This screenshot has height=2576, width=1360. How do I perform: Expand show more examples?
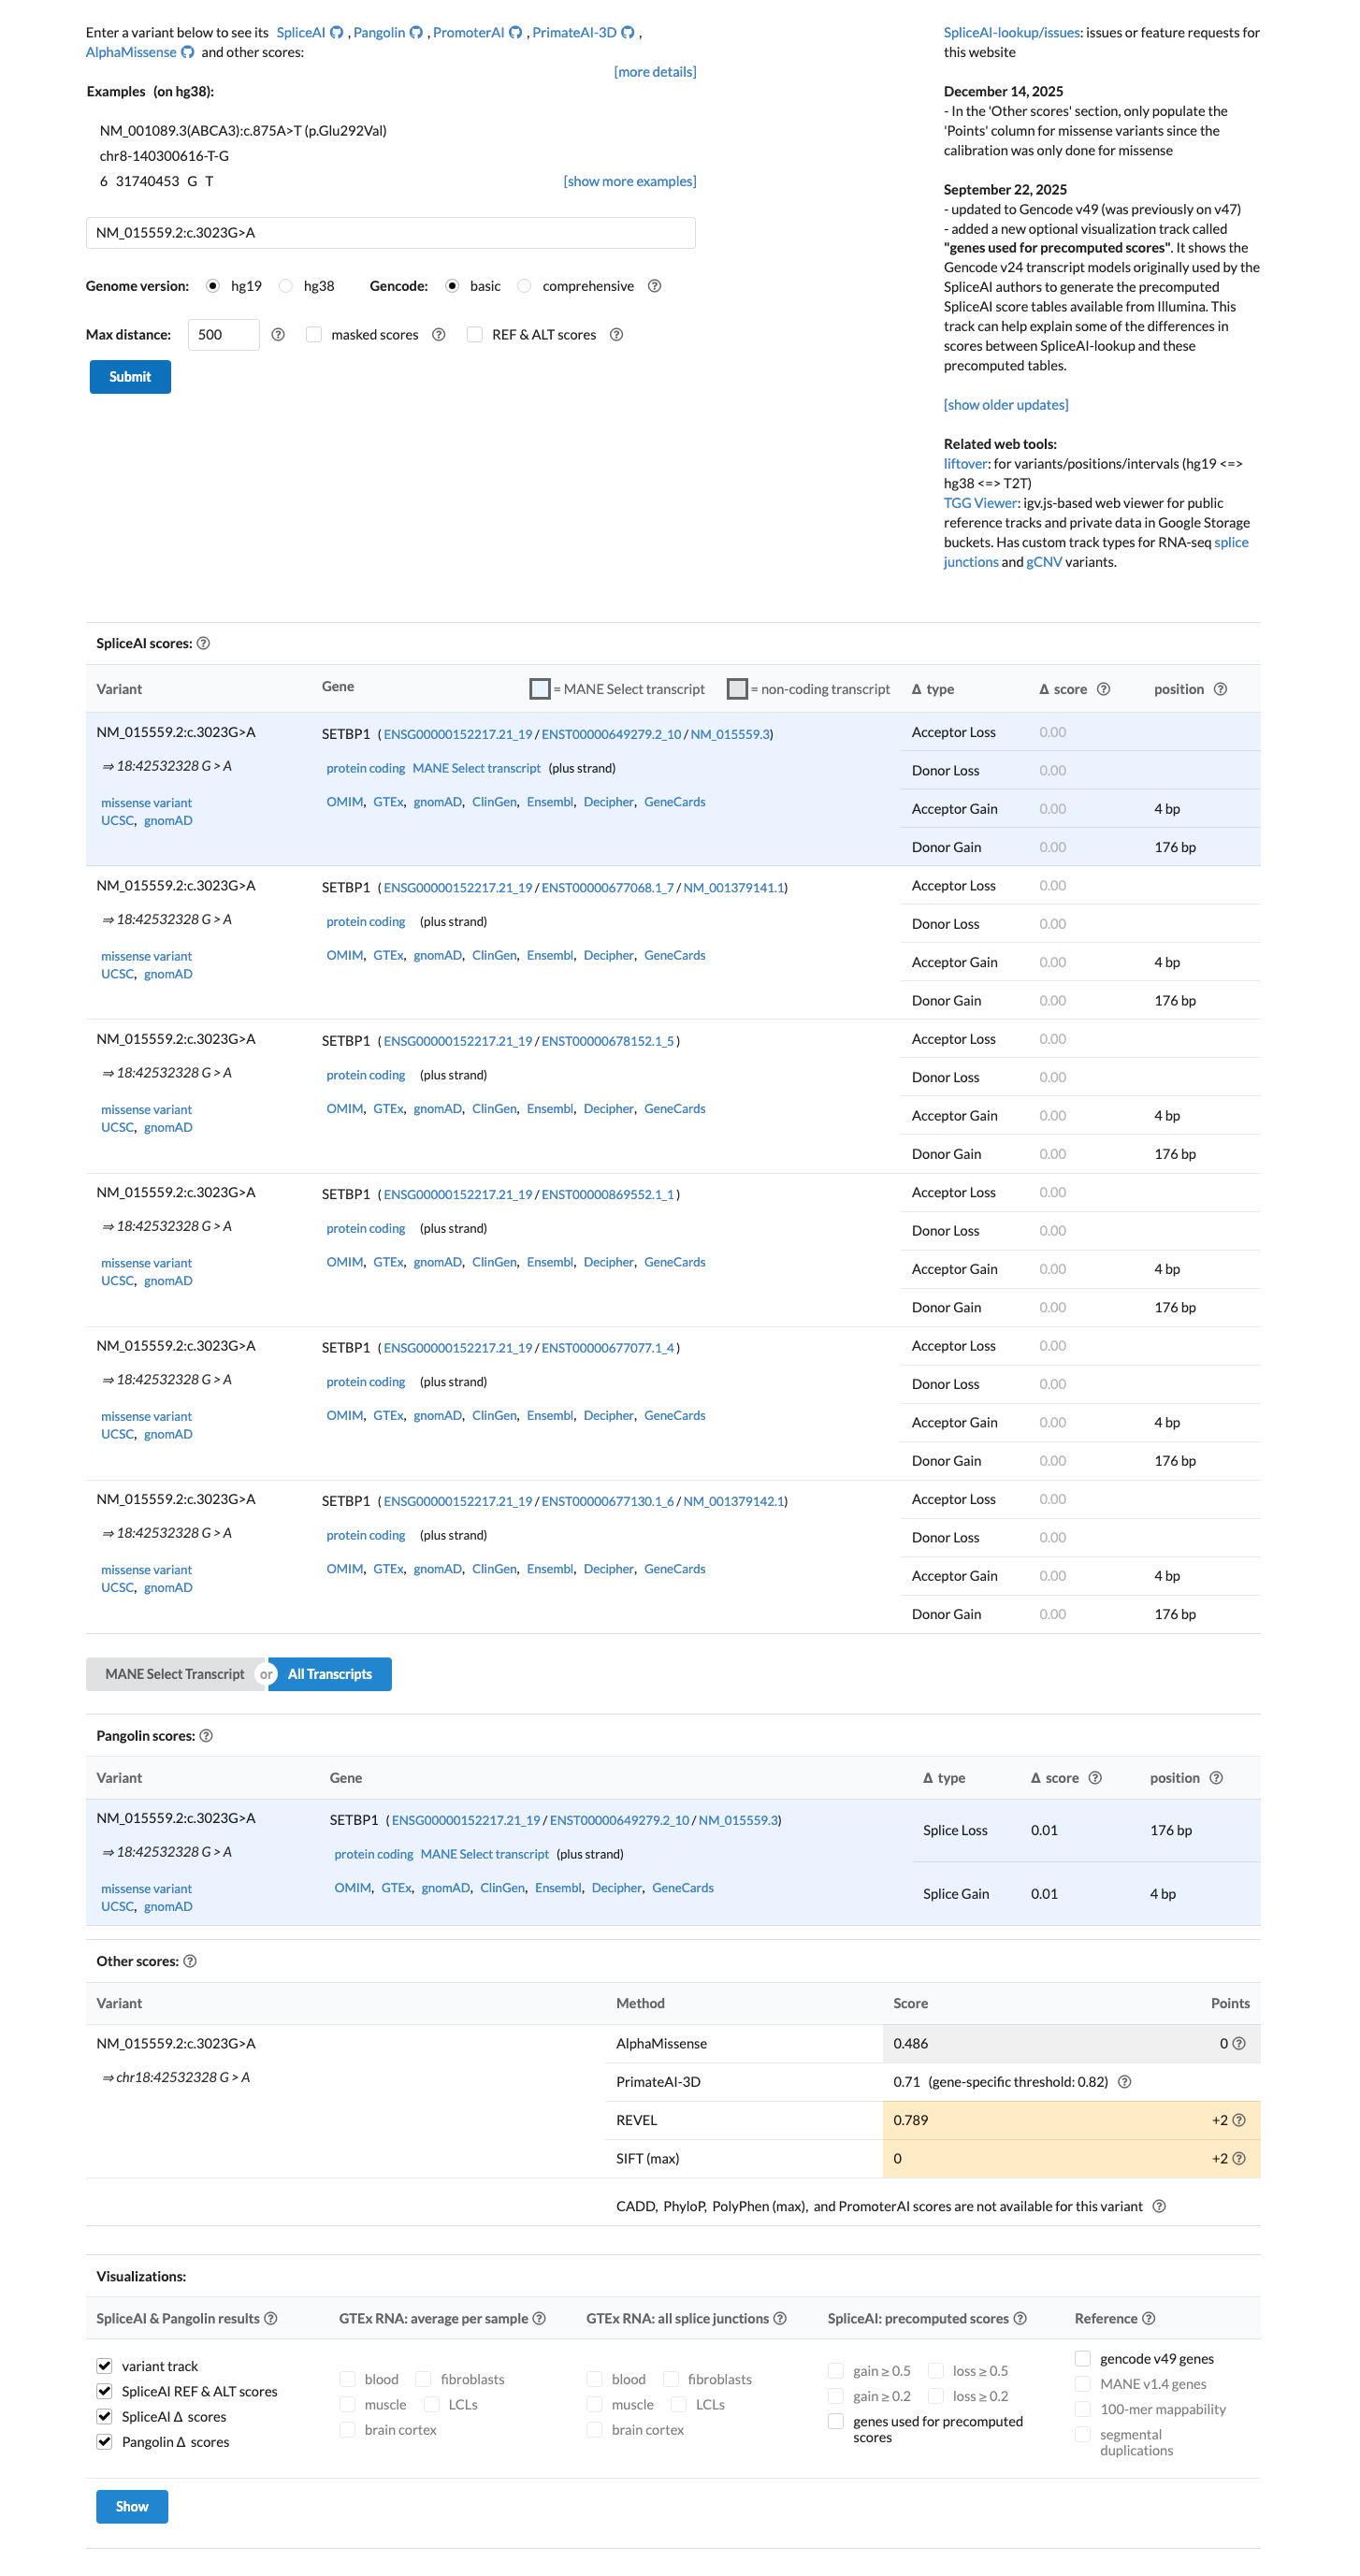630,182
